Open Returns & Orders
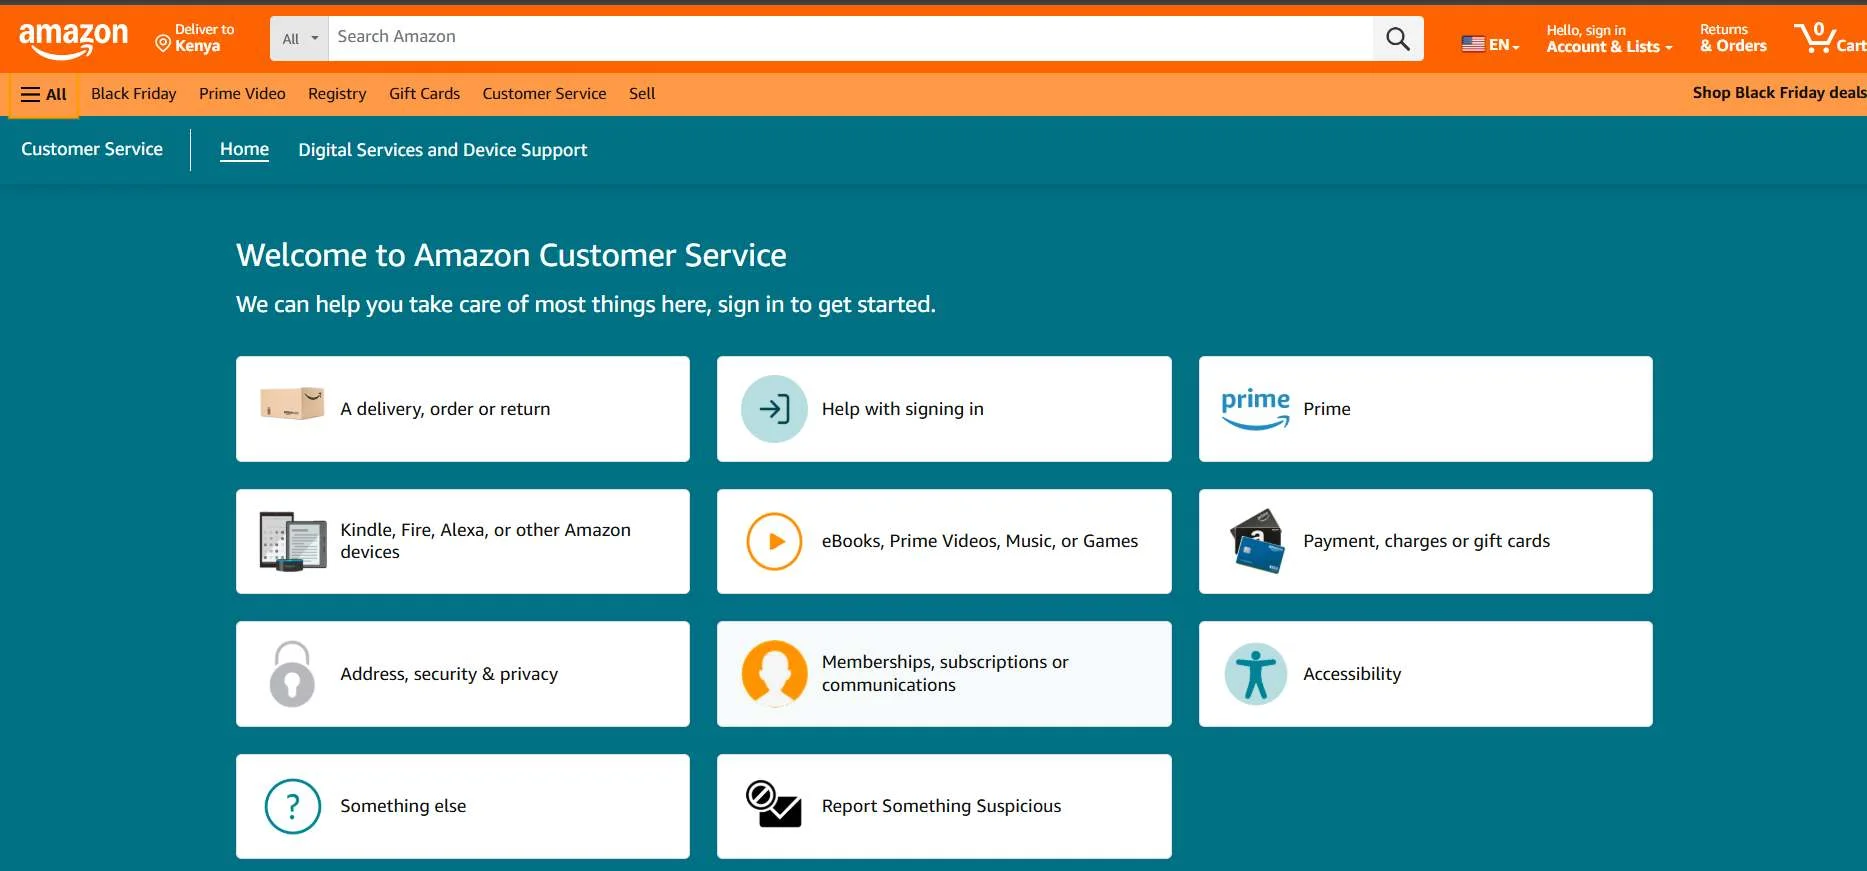 click(x=1733, y=38)
